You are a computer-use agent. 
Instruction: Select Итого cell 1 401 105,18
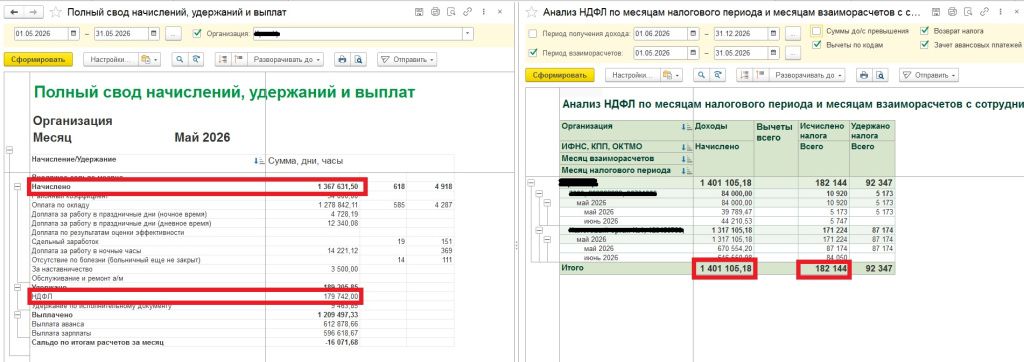click(724, 268)
